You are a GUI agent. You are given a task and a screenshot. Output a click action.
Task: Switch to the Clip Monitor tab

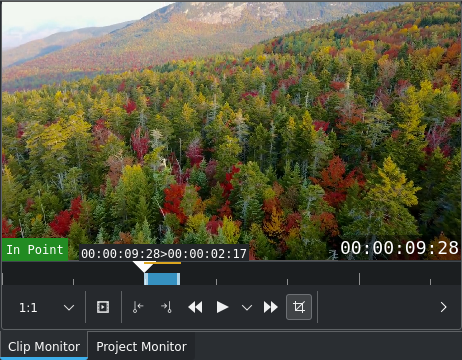(44, 346)
